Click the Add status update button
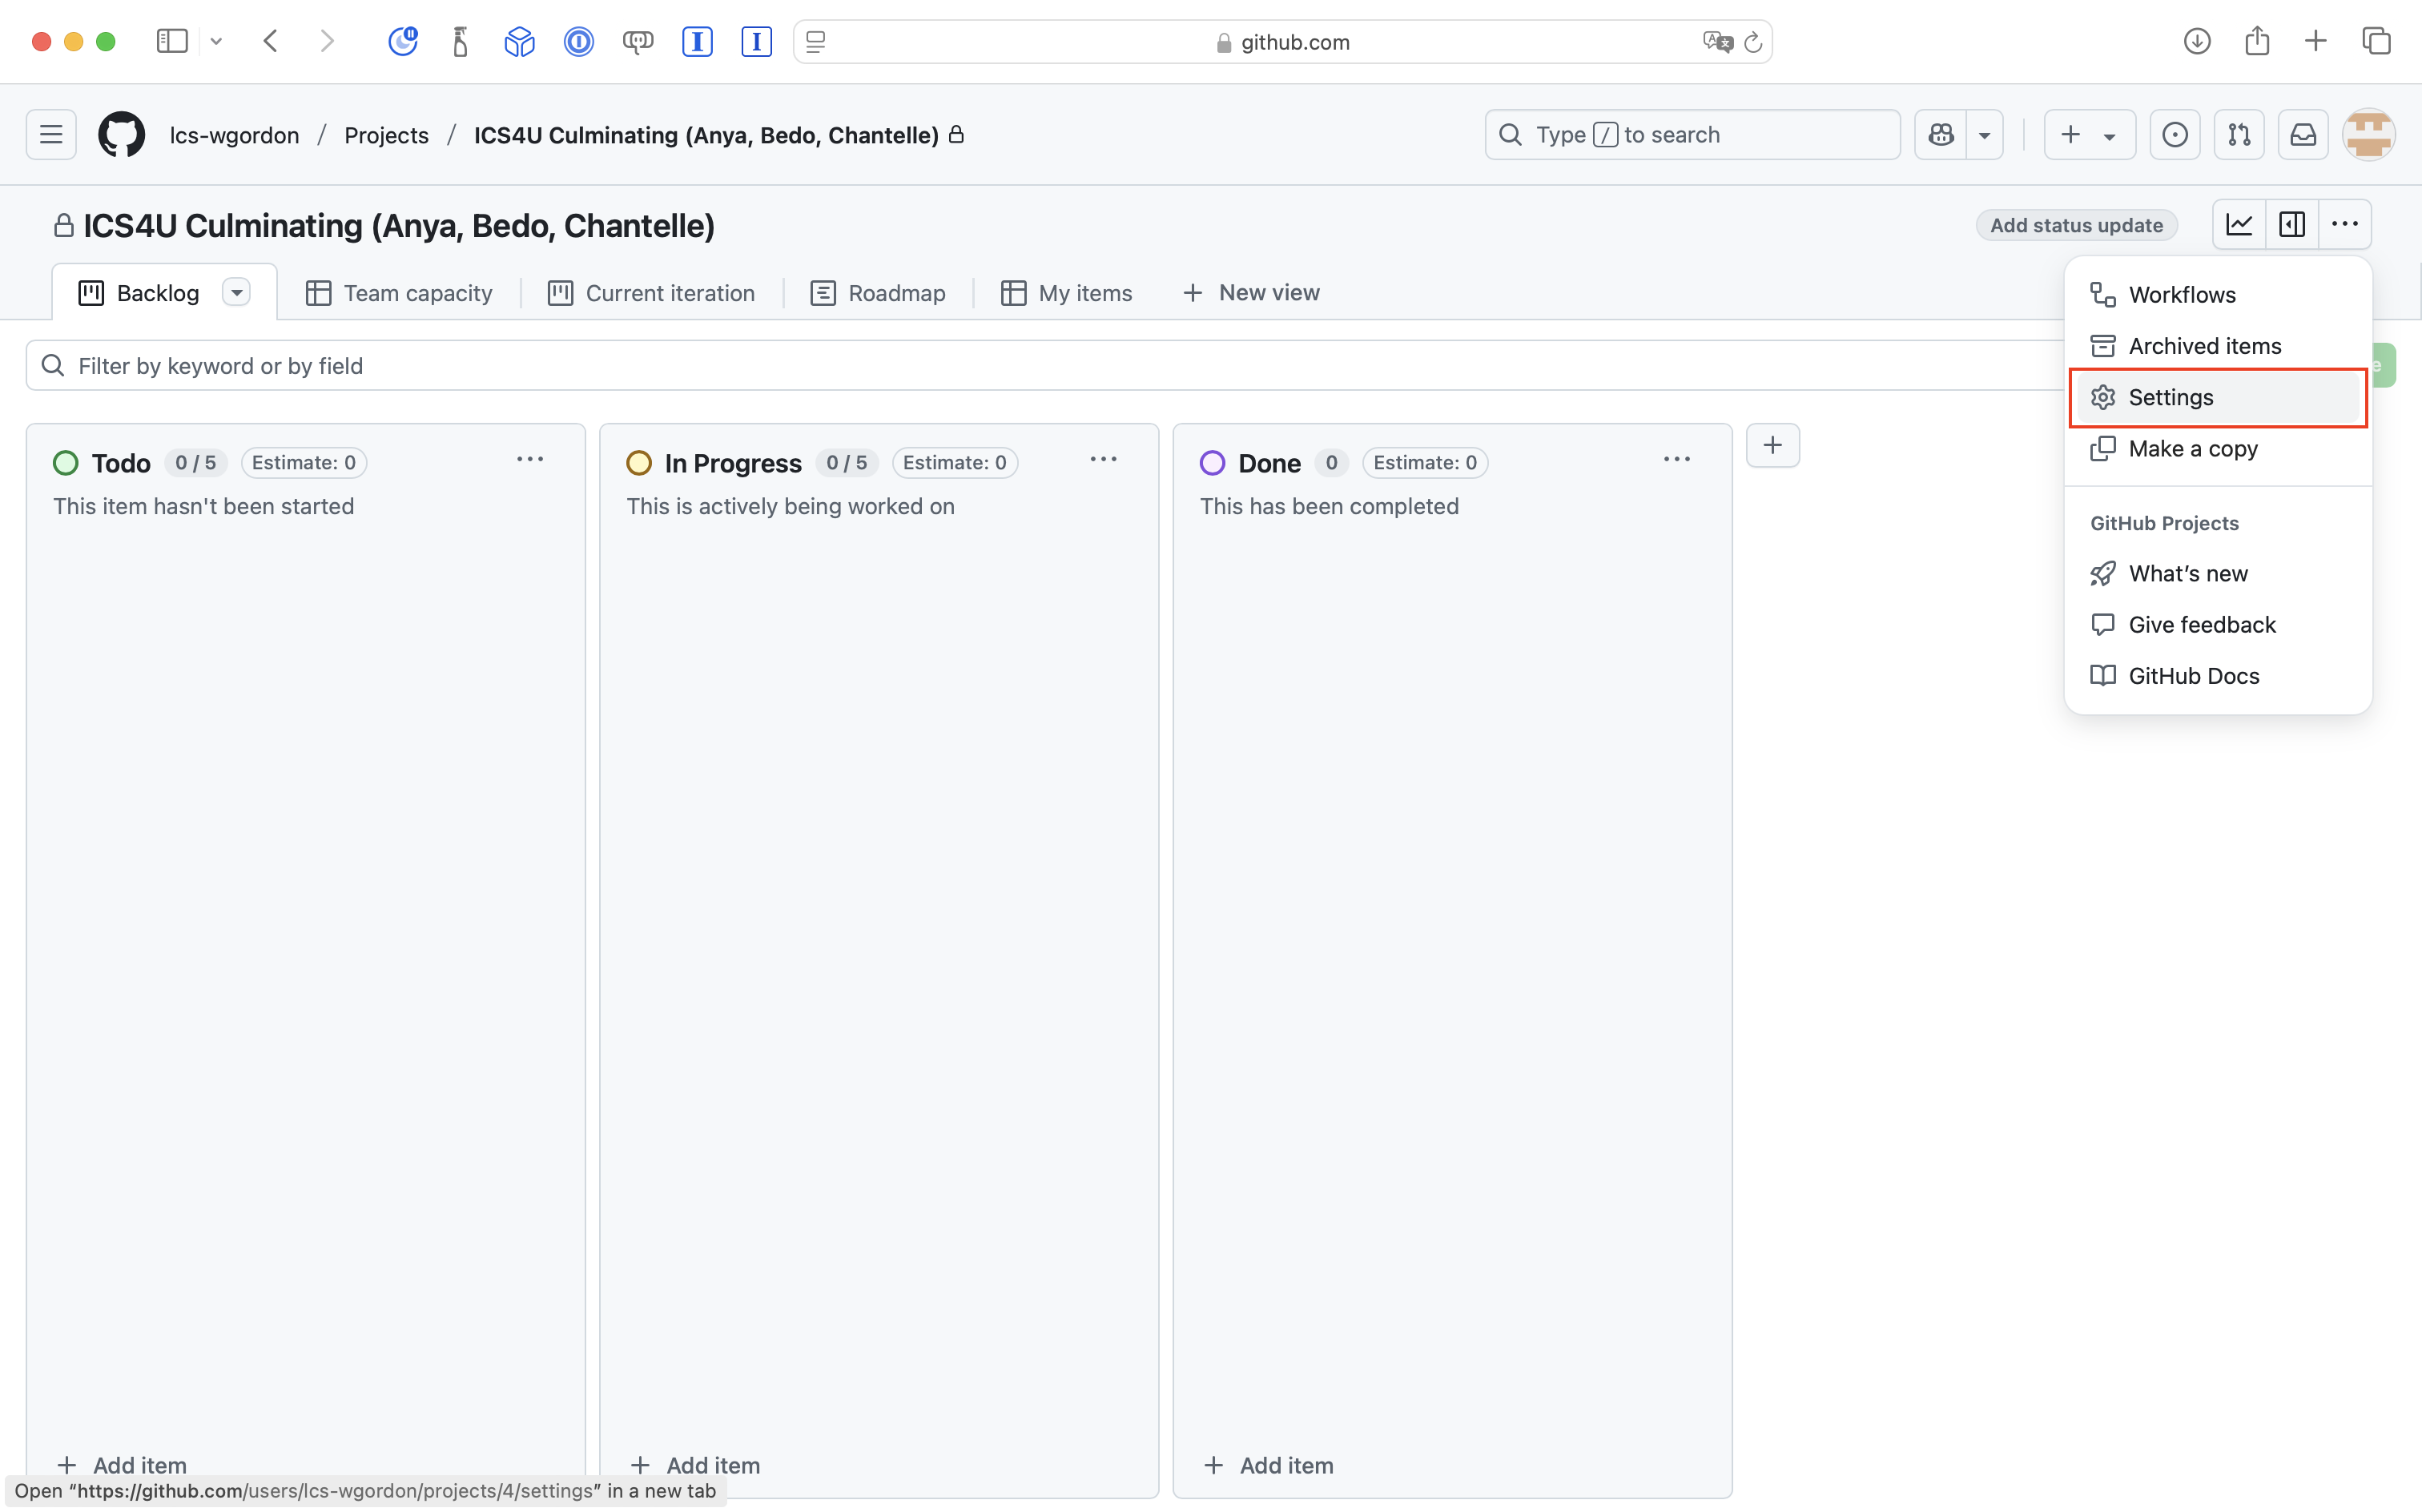 (x=2076, y=225)
